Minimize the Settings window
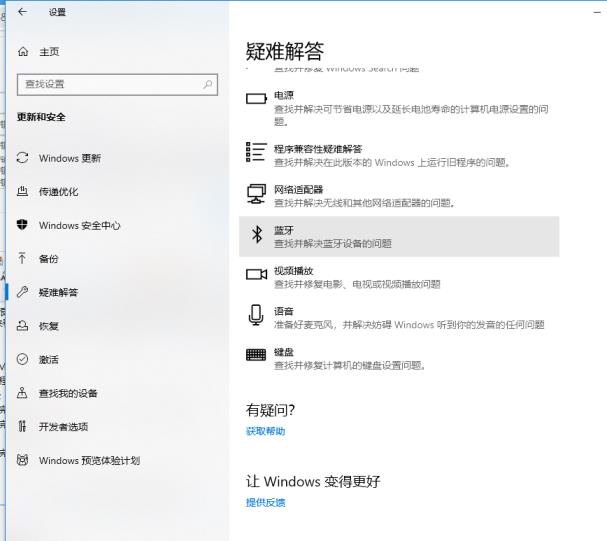Image resolution: width=607 pixels, height=541 pixels. coord(597,13)
